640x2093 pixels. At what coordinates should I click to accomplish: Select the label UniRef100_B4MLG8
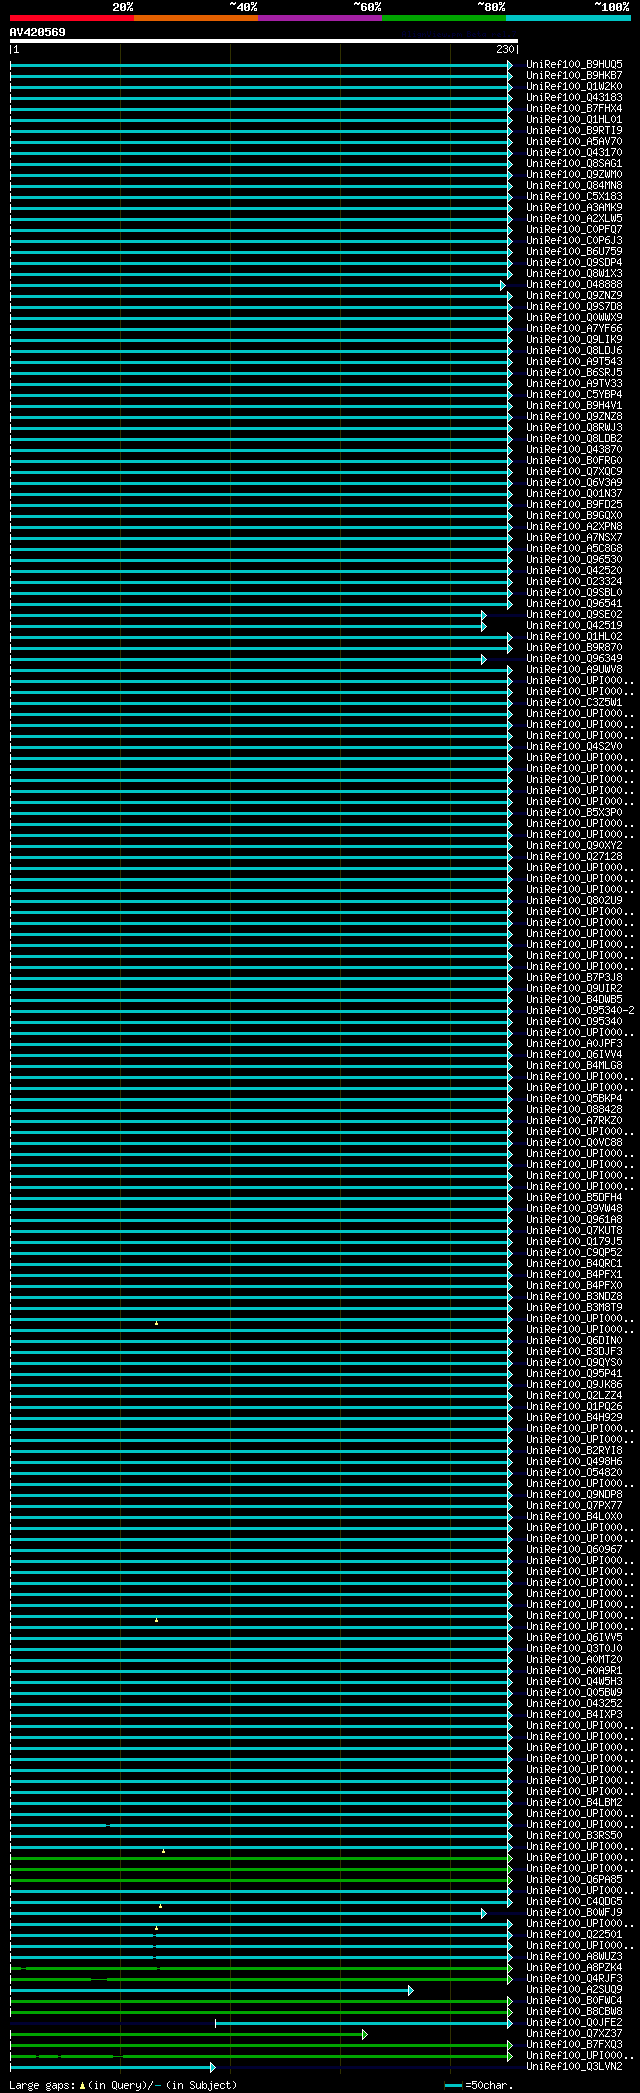[574, 1066]
